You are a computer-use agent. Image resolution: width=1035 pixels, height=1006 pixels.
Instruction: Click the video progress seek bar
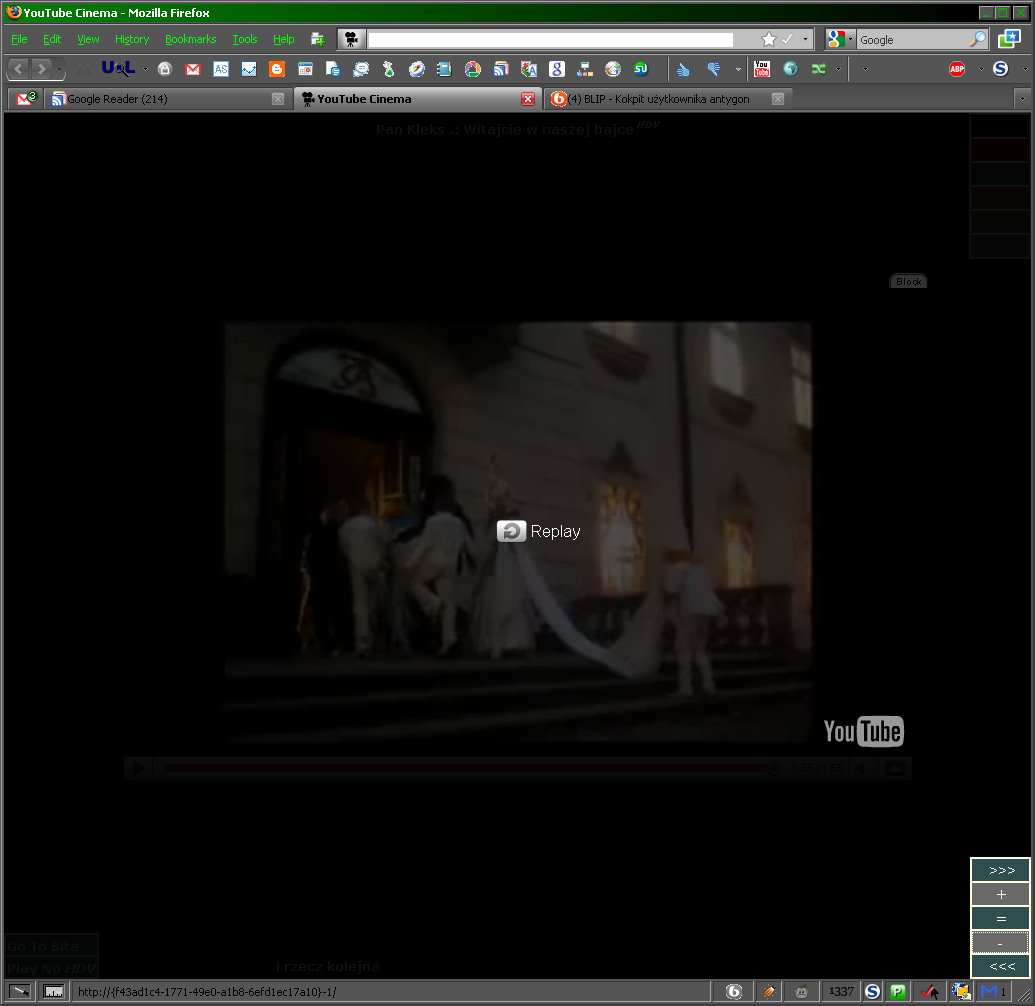pyautogui.click(x=470, y=768)
